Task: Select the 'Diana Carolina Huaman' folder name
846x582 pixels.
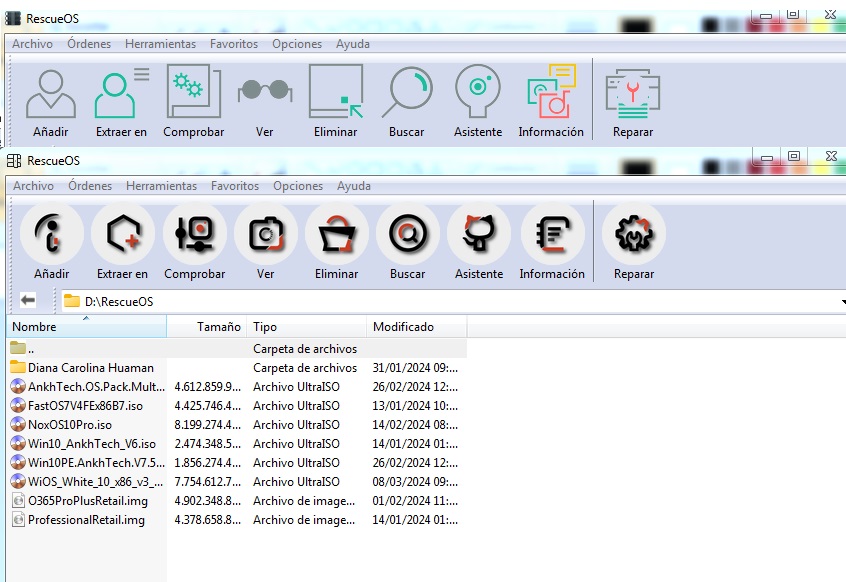Action: 91,368
